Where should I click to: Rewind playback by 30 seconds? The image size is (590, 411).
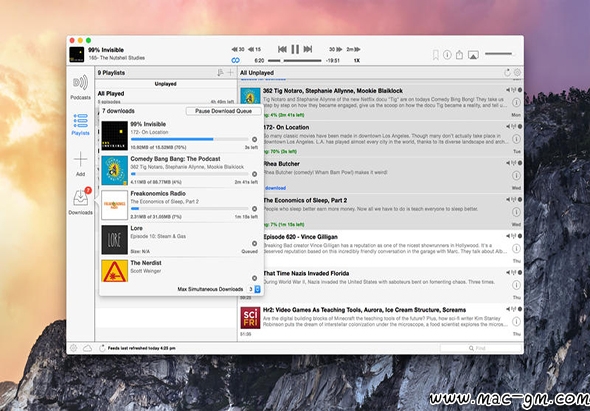(238, 49)
